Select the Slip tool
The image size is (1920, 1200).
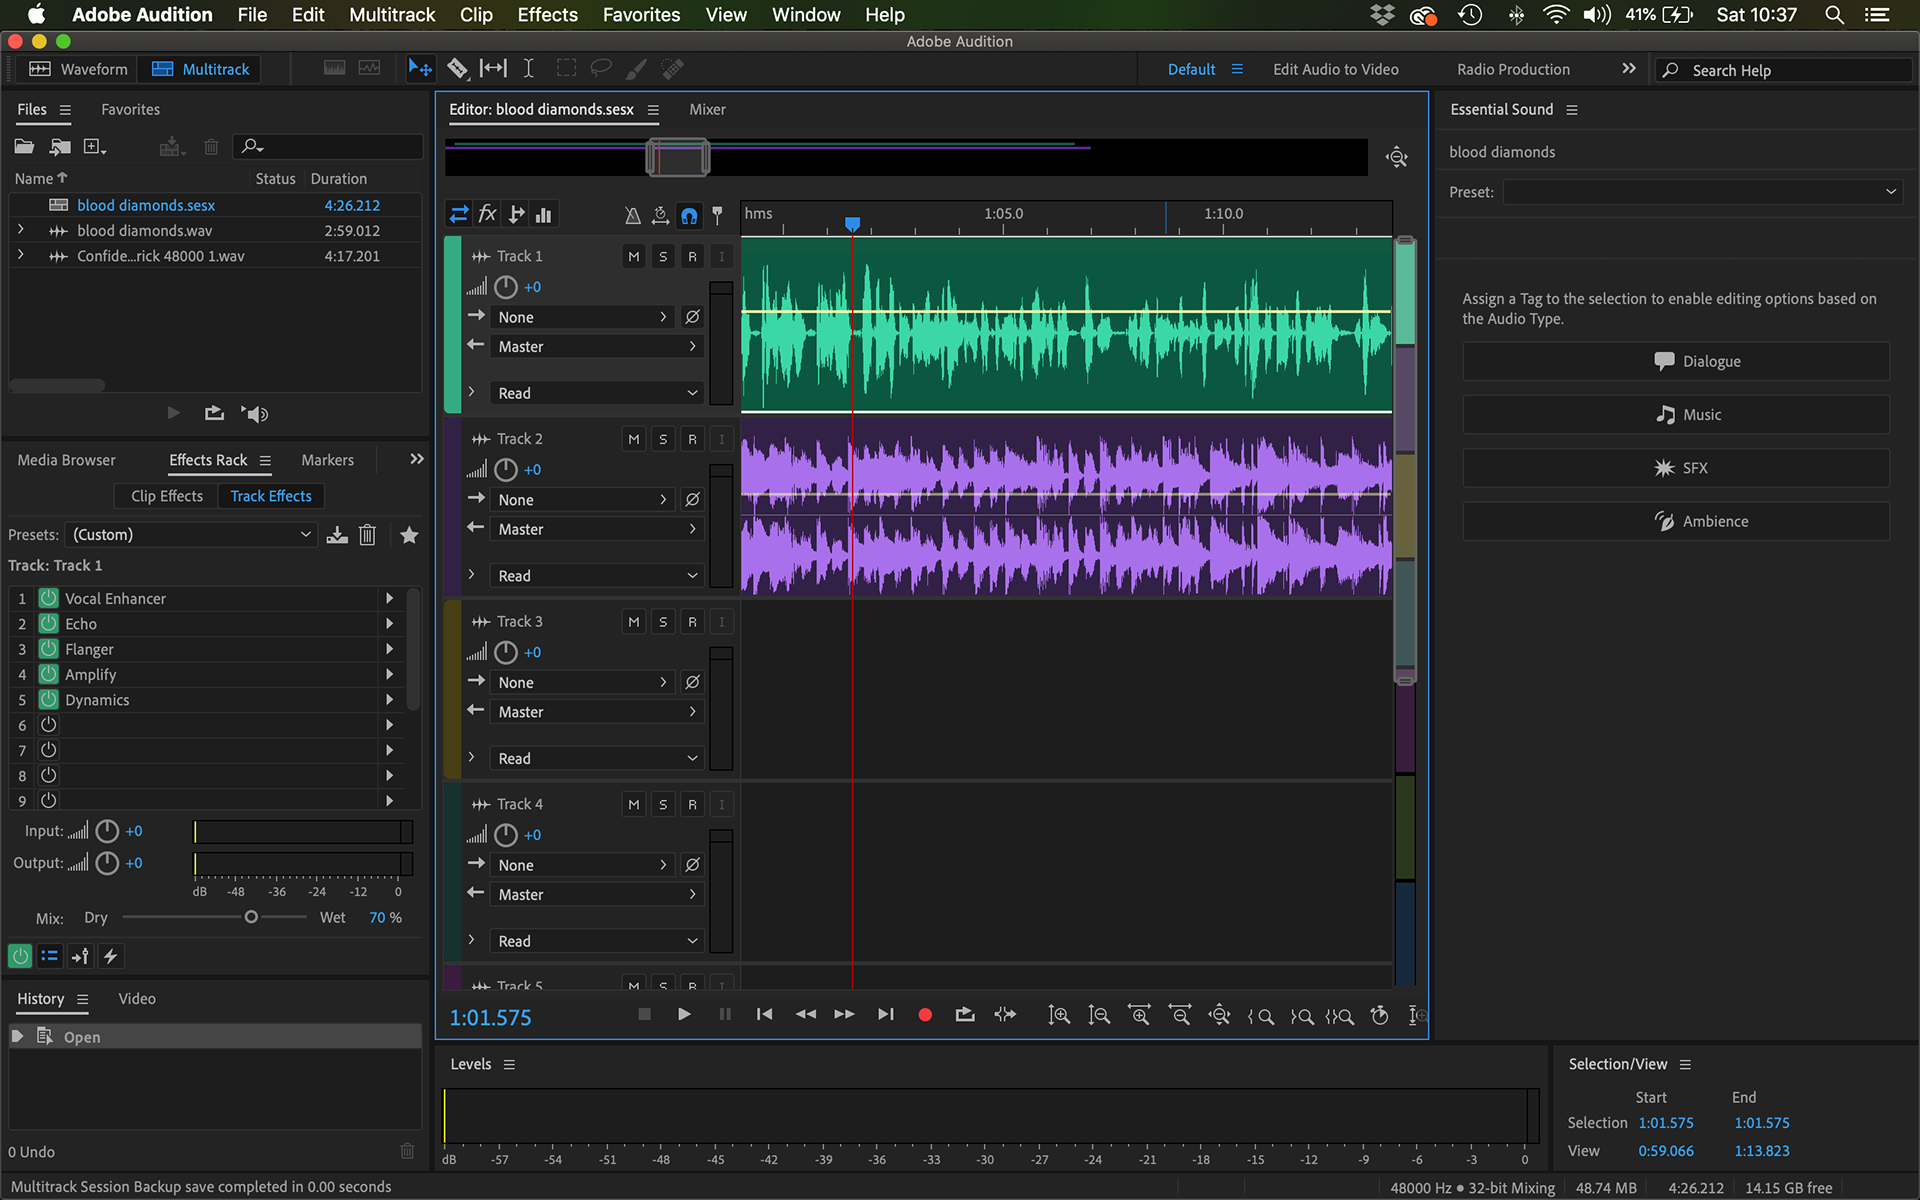[x=493, y=69]
